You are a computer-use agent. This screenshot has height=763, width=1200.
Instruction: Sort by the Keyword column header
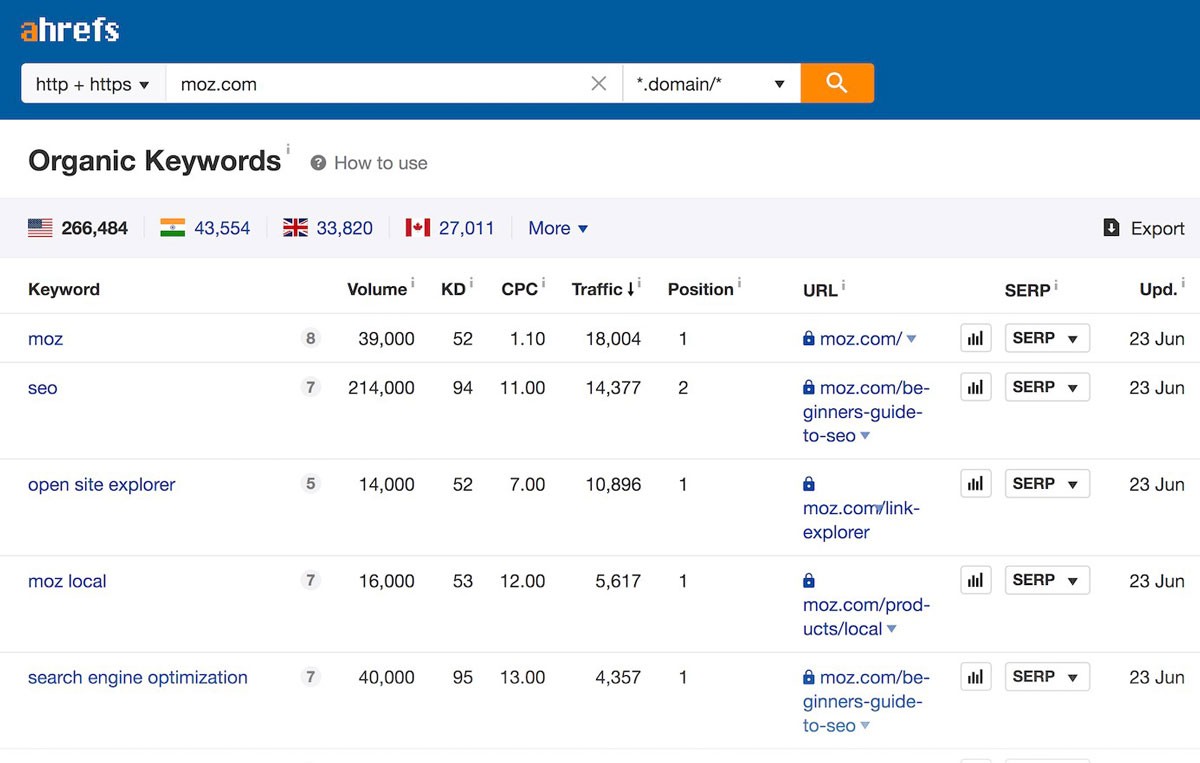pyautogui.click(x=64, y=290)
